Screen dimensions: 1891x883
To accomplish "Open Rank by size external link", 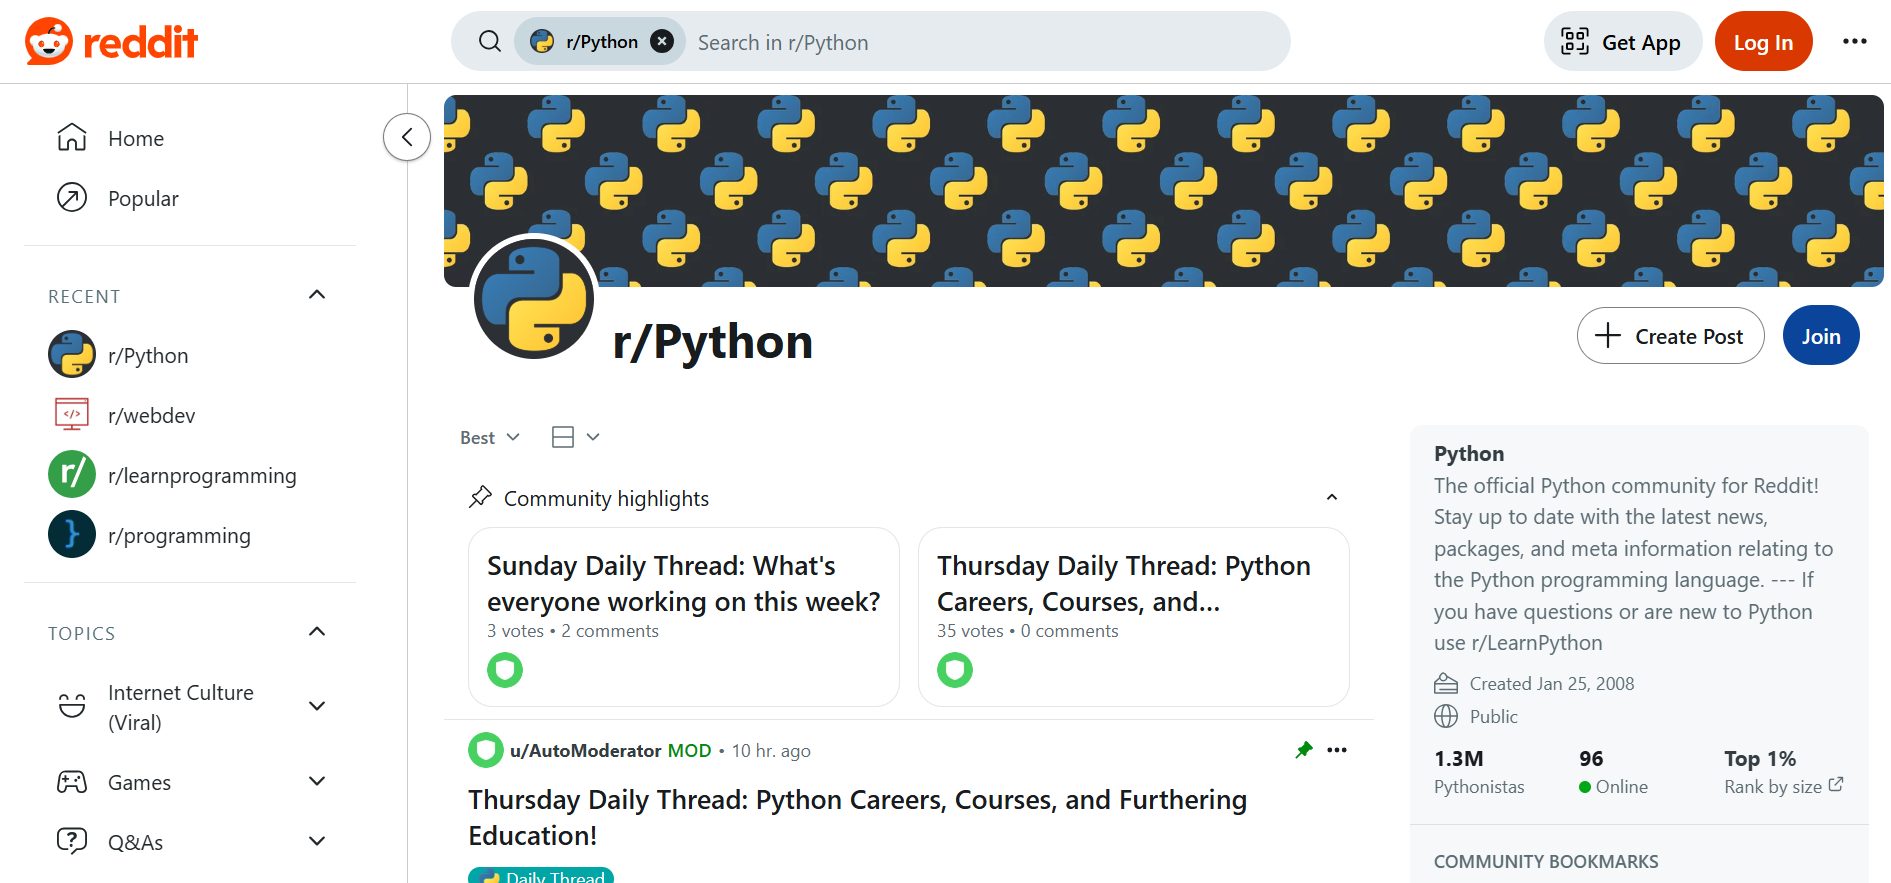I will click(x=1783, y=787).
